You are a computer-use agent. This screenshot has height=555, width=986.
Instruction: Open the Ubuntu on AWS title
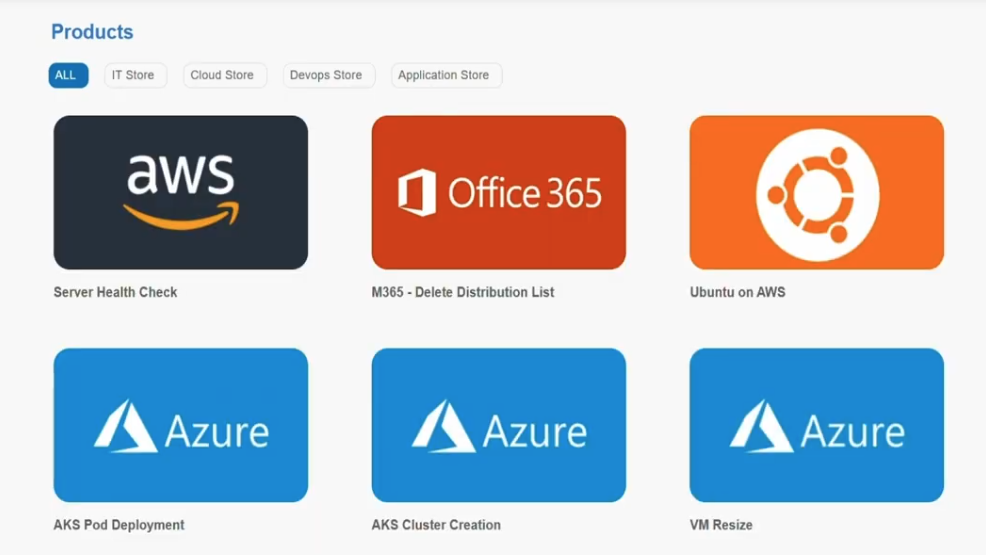pos(737,292)
